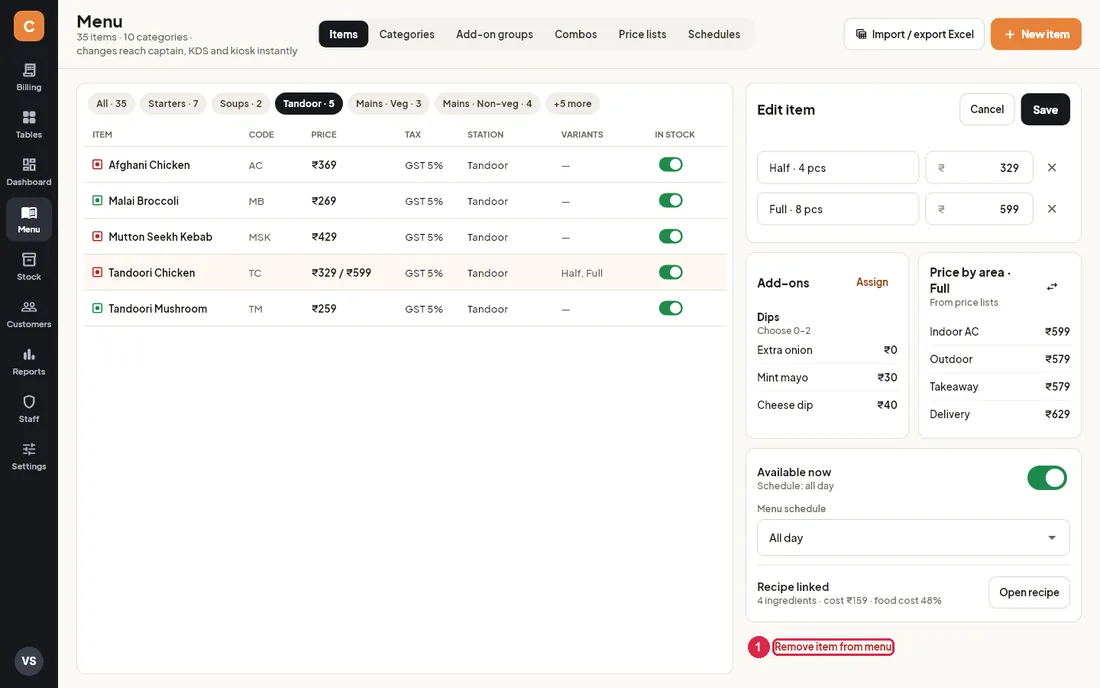1100x688 pixels.
Task: Assign add-ons to this item
Action: (872, 282)
